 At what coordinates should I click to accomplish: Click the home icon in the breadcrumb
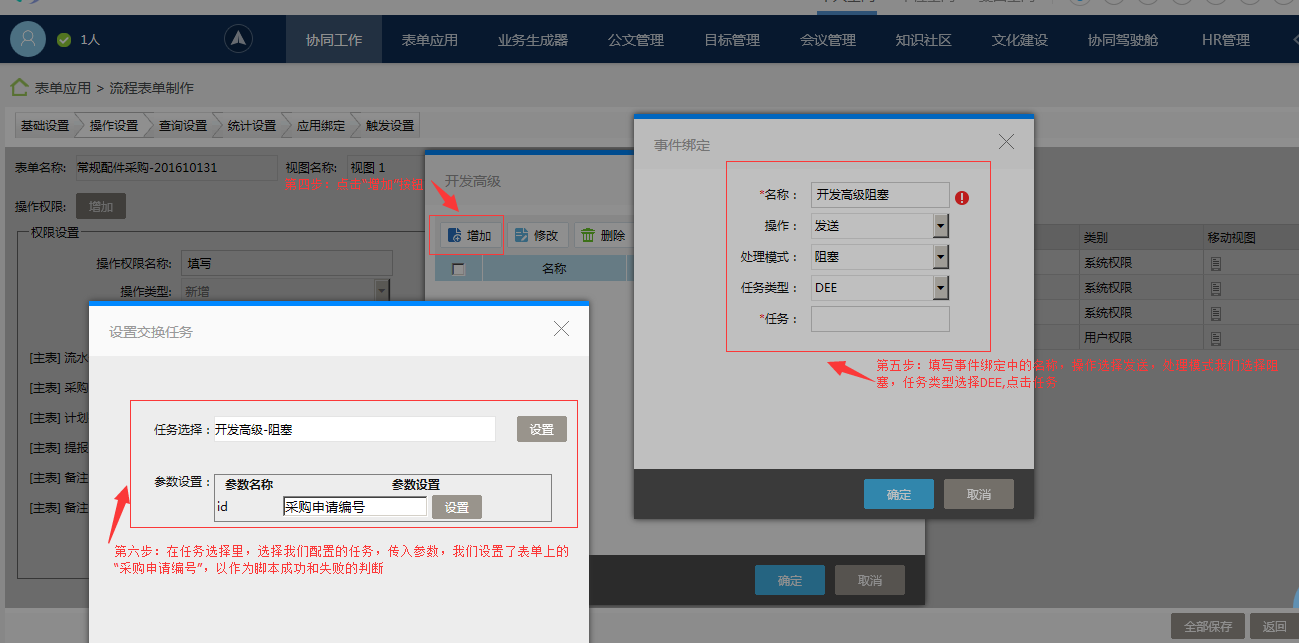[19, 88]
